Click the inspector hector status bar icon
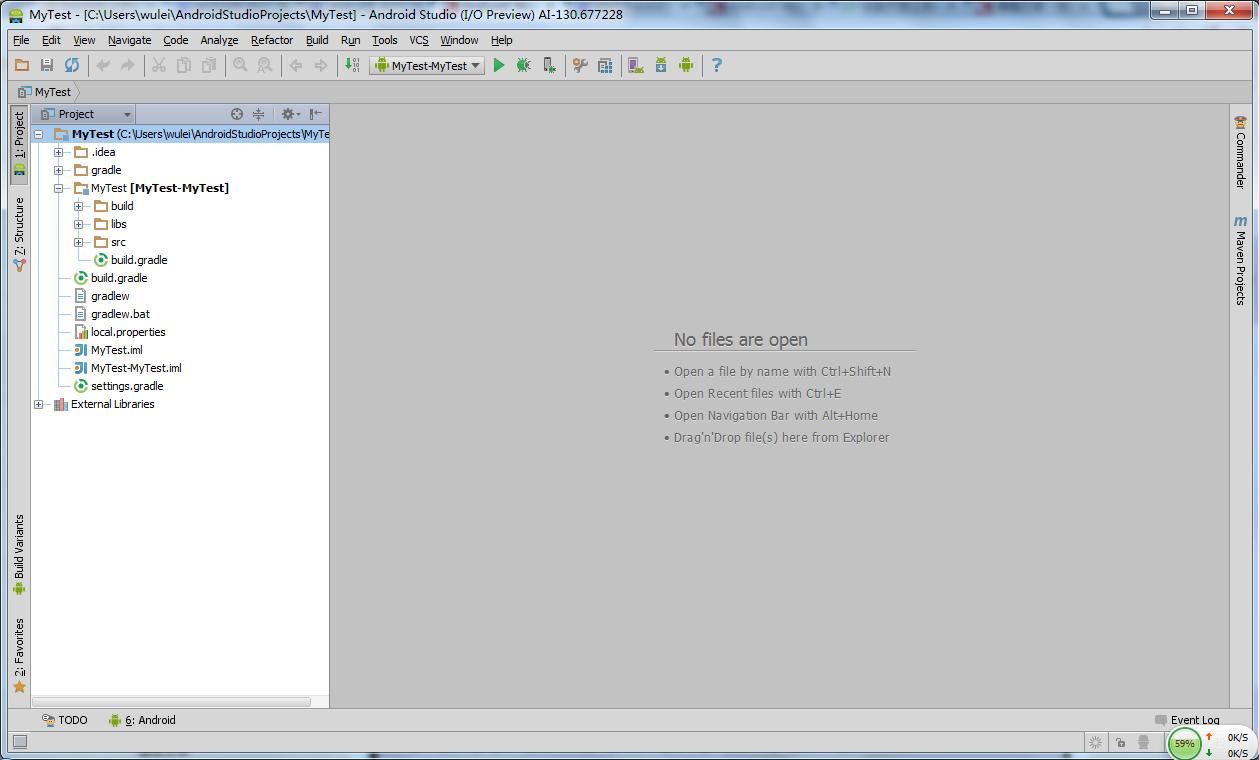 (x=1145, y=742)
